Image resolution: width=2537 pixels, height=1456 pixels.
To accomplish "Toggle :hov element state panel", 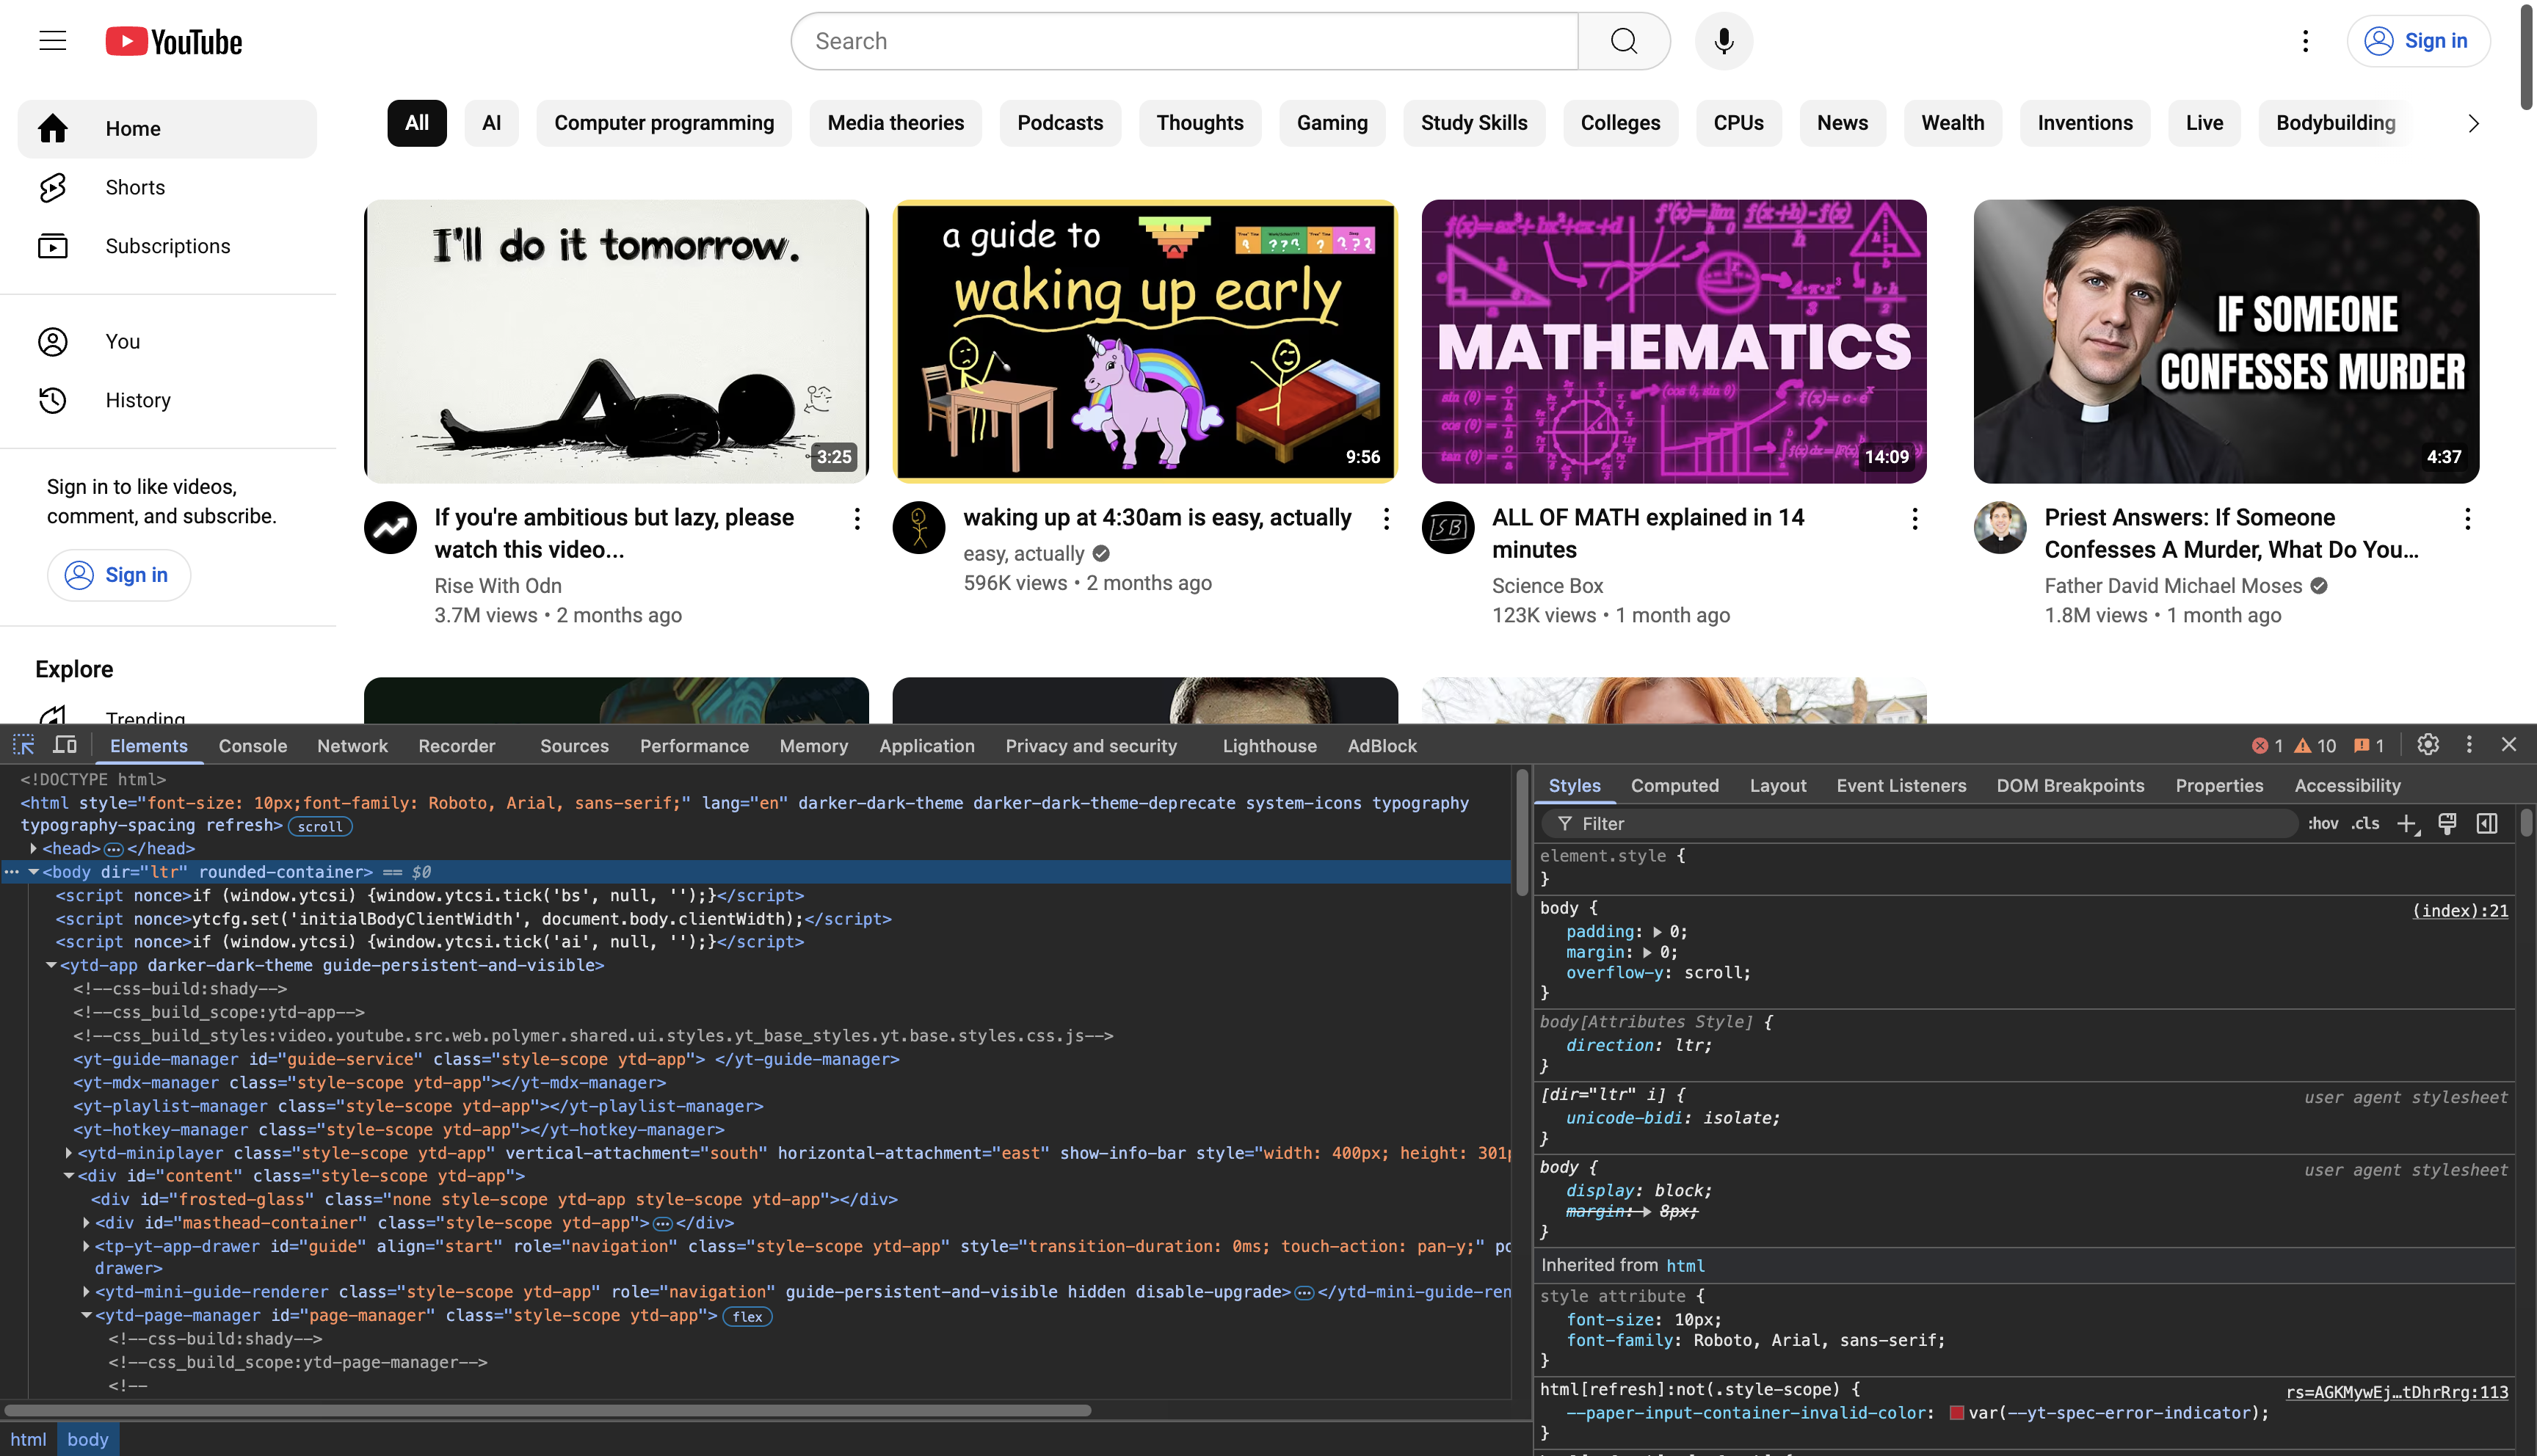I will point(2322,824).
